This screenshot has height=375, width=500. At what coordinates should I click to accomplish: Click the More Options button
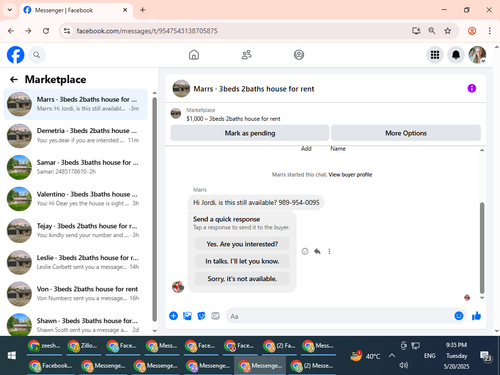click(x=406, y=133)
